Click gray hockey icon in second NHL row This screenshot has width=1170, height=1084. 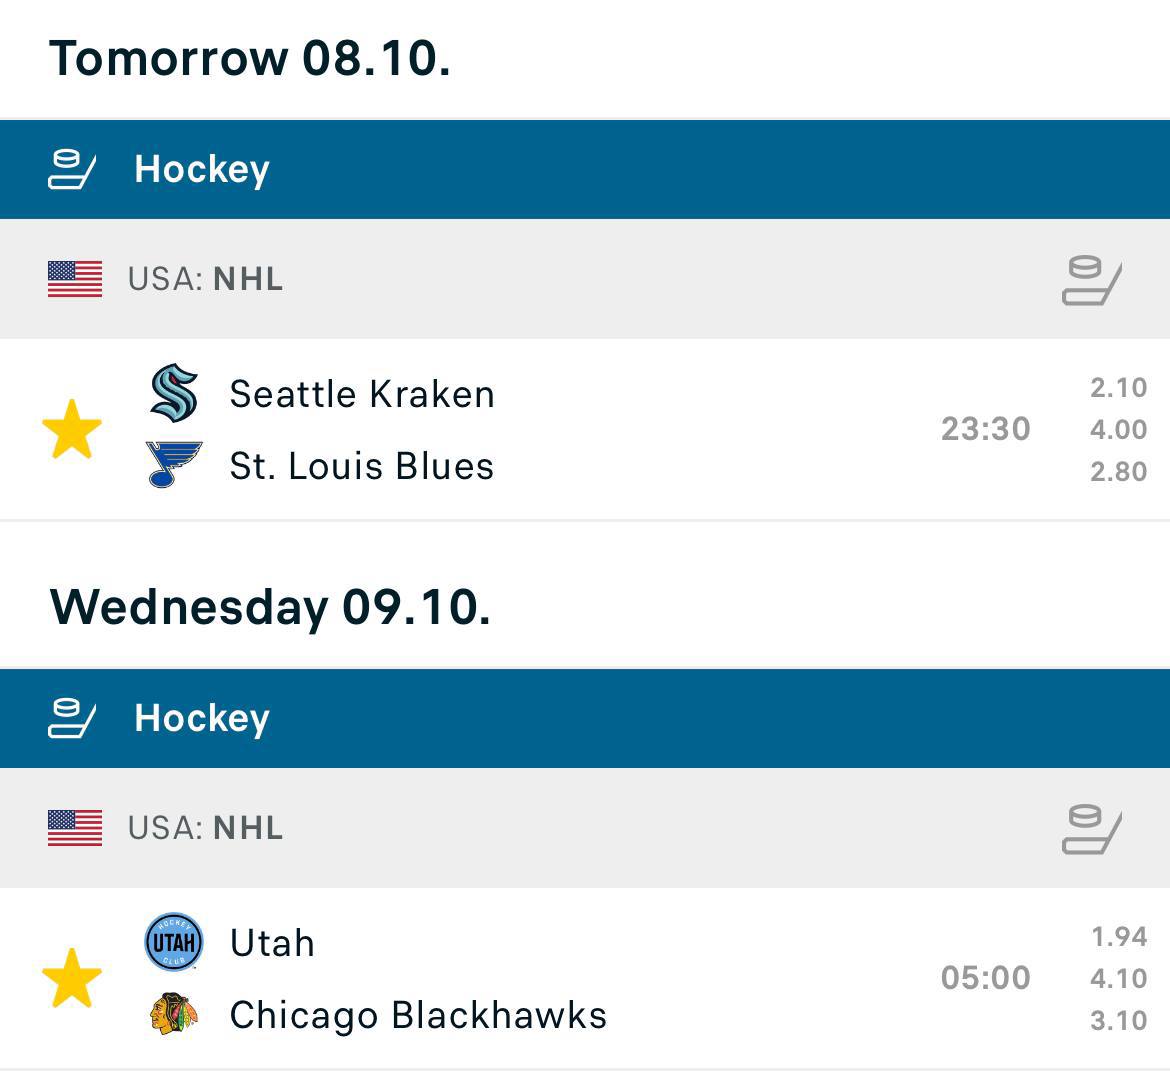1091,829
